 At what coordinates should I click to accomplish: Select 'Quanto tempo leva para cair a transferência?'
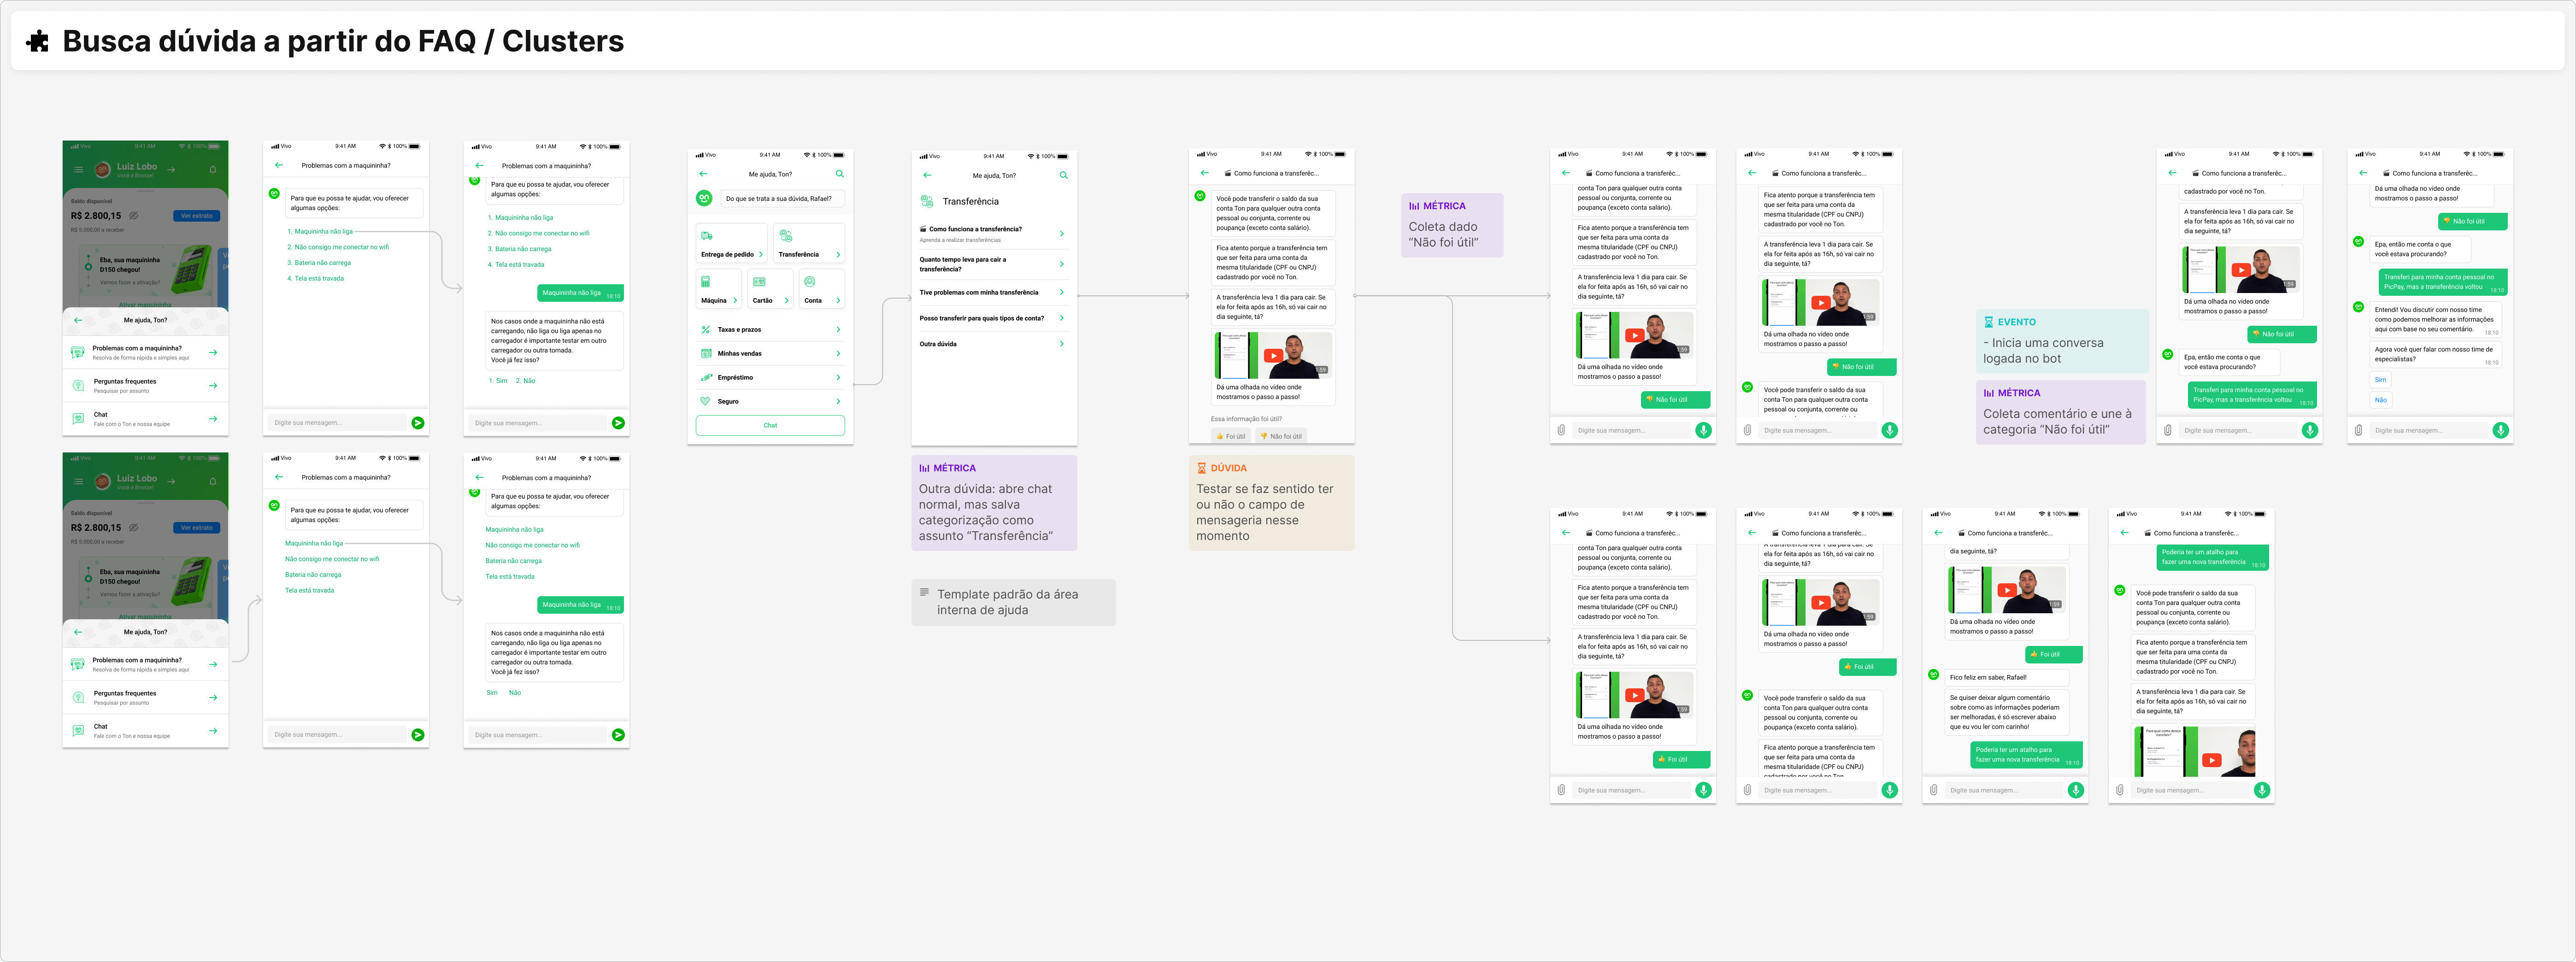click(x=994, y=264)
